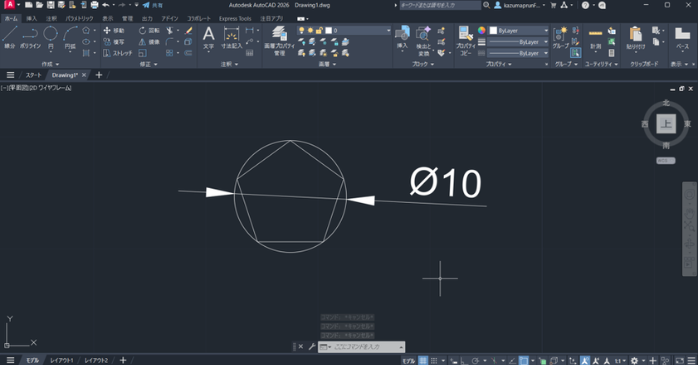Click the add layout plus button
The height and width of the screenshot is (365, 698).
(123, 360)
